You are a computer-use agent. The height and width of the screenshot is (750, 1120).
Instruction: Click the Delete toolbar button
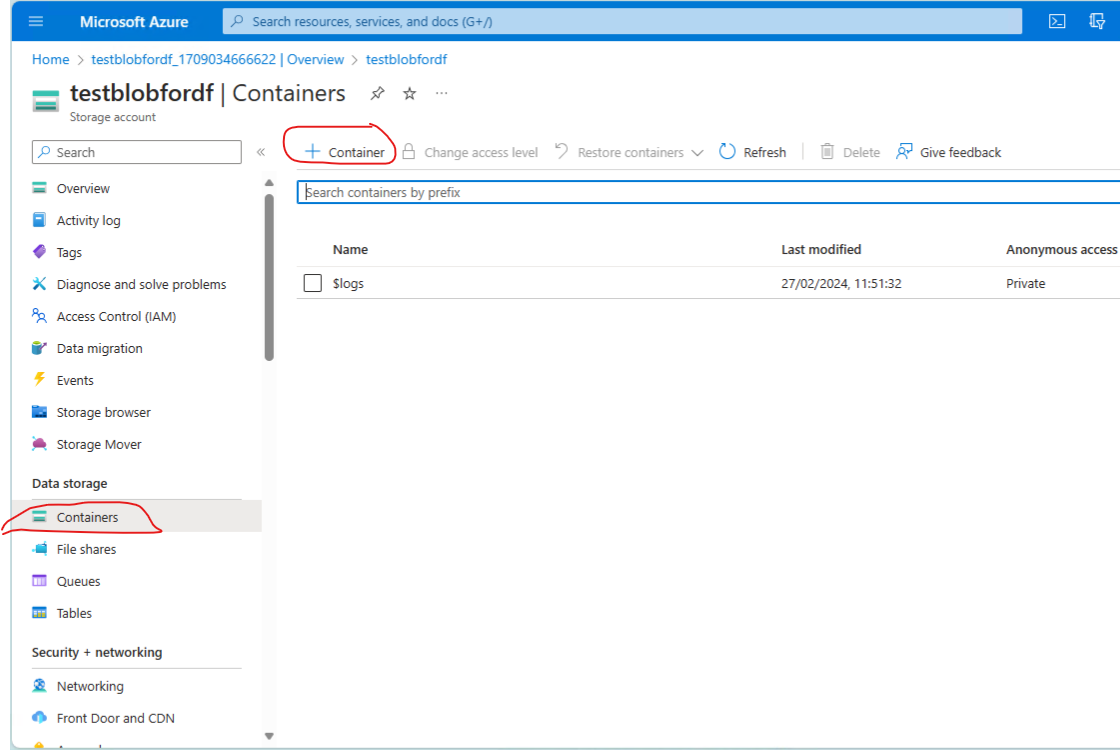pyautogui.click(x=849, y=152)
